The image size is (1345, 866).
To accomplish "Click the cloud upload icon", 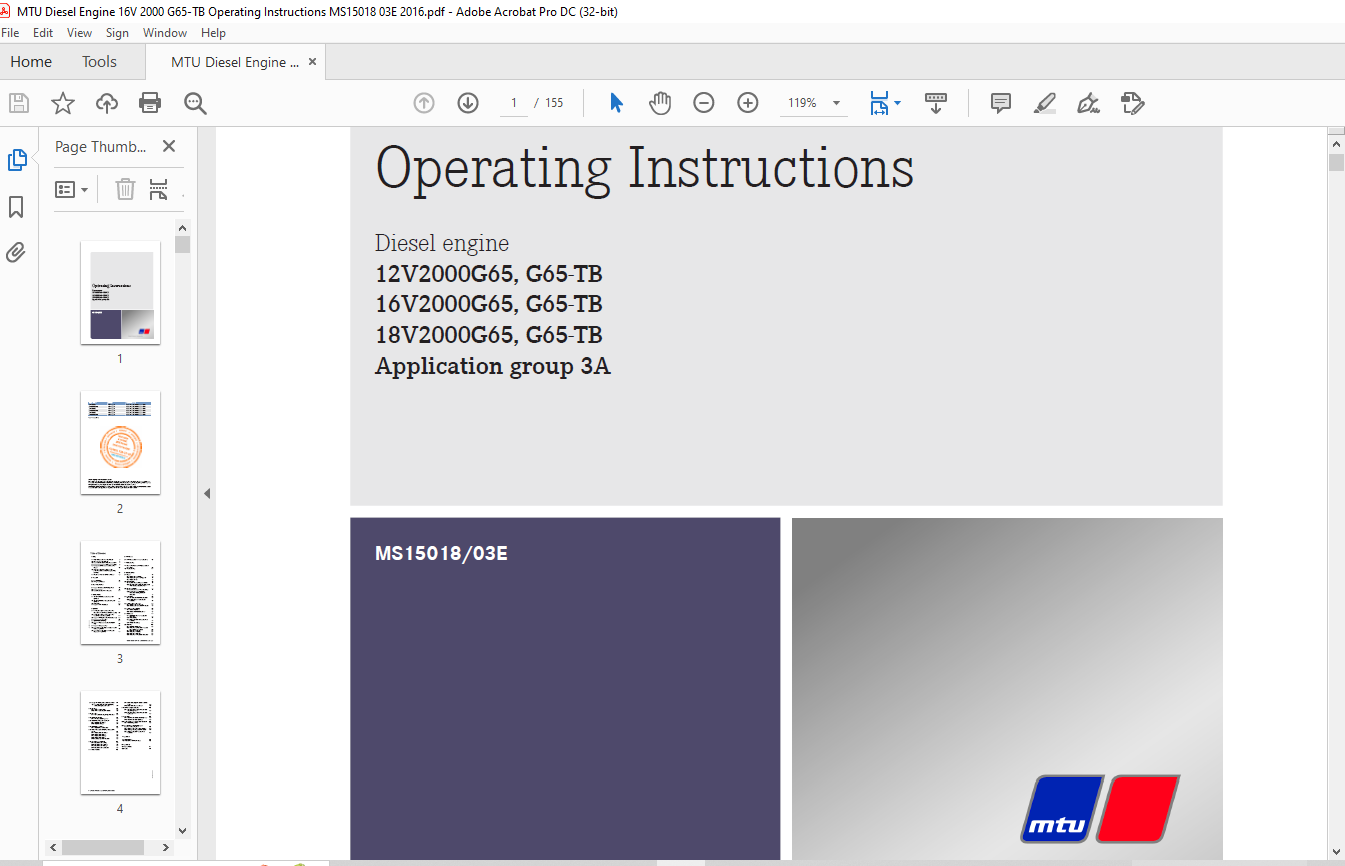I will coord(107,103).
